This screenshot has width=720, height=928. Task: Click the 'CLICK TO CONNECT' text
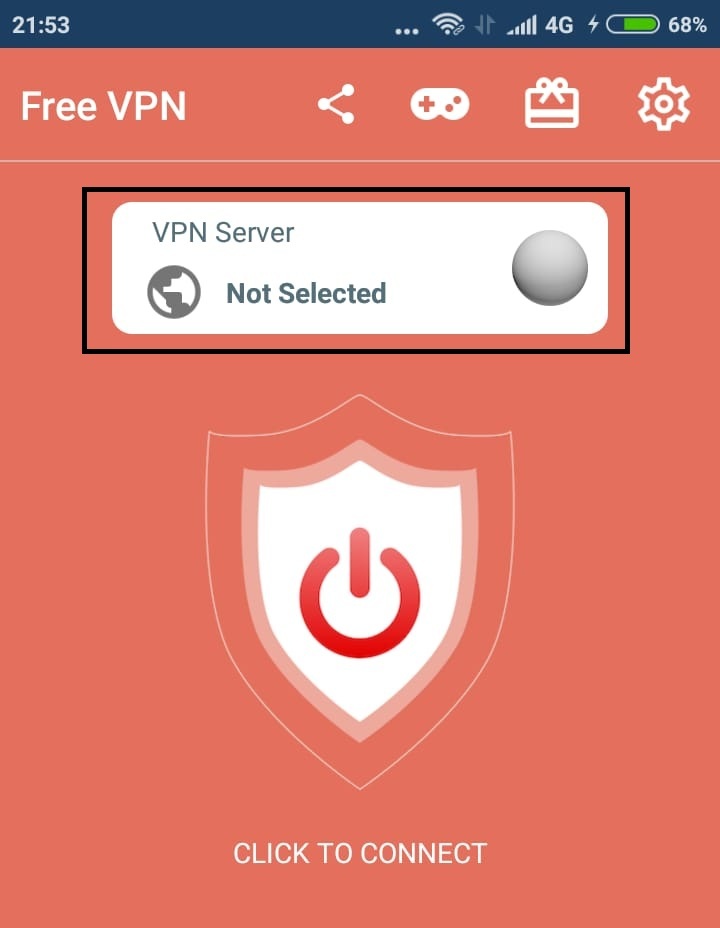[360, 853]
